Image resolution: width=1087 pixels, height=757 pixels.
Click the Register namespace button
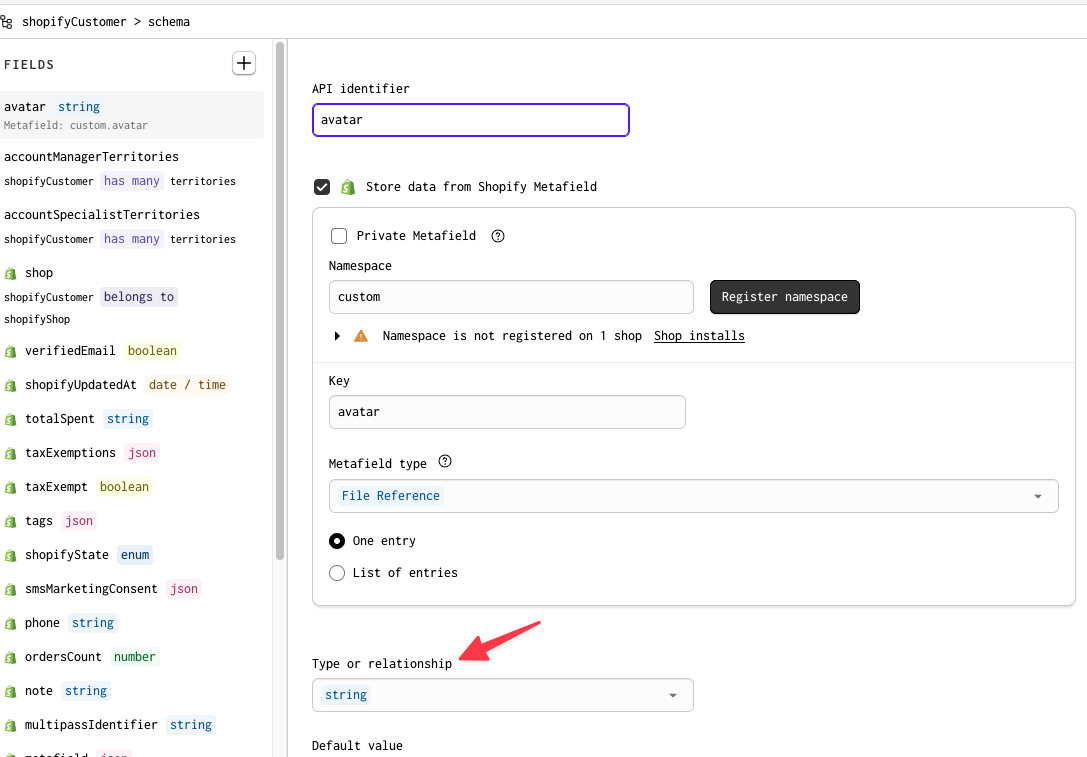click(x=785, y=297)
